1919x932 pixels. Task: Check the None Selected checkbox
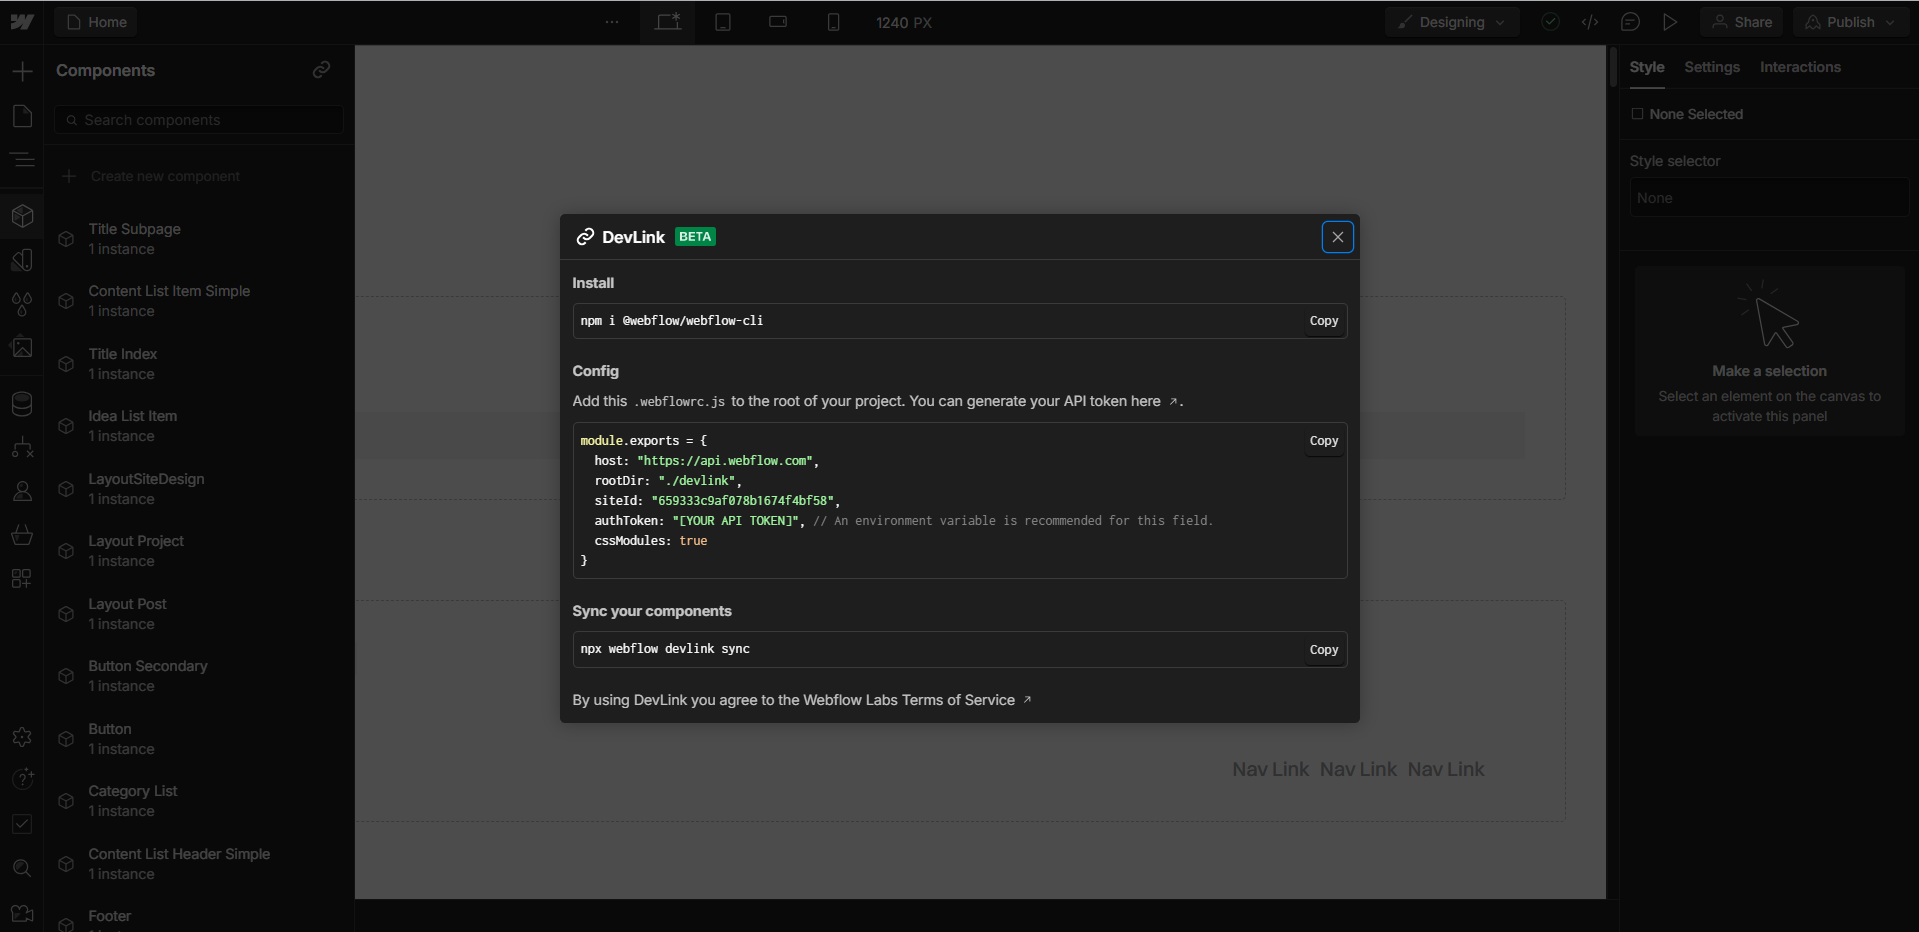point(1637,114)
